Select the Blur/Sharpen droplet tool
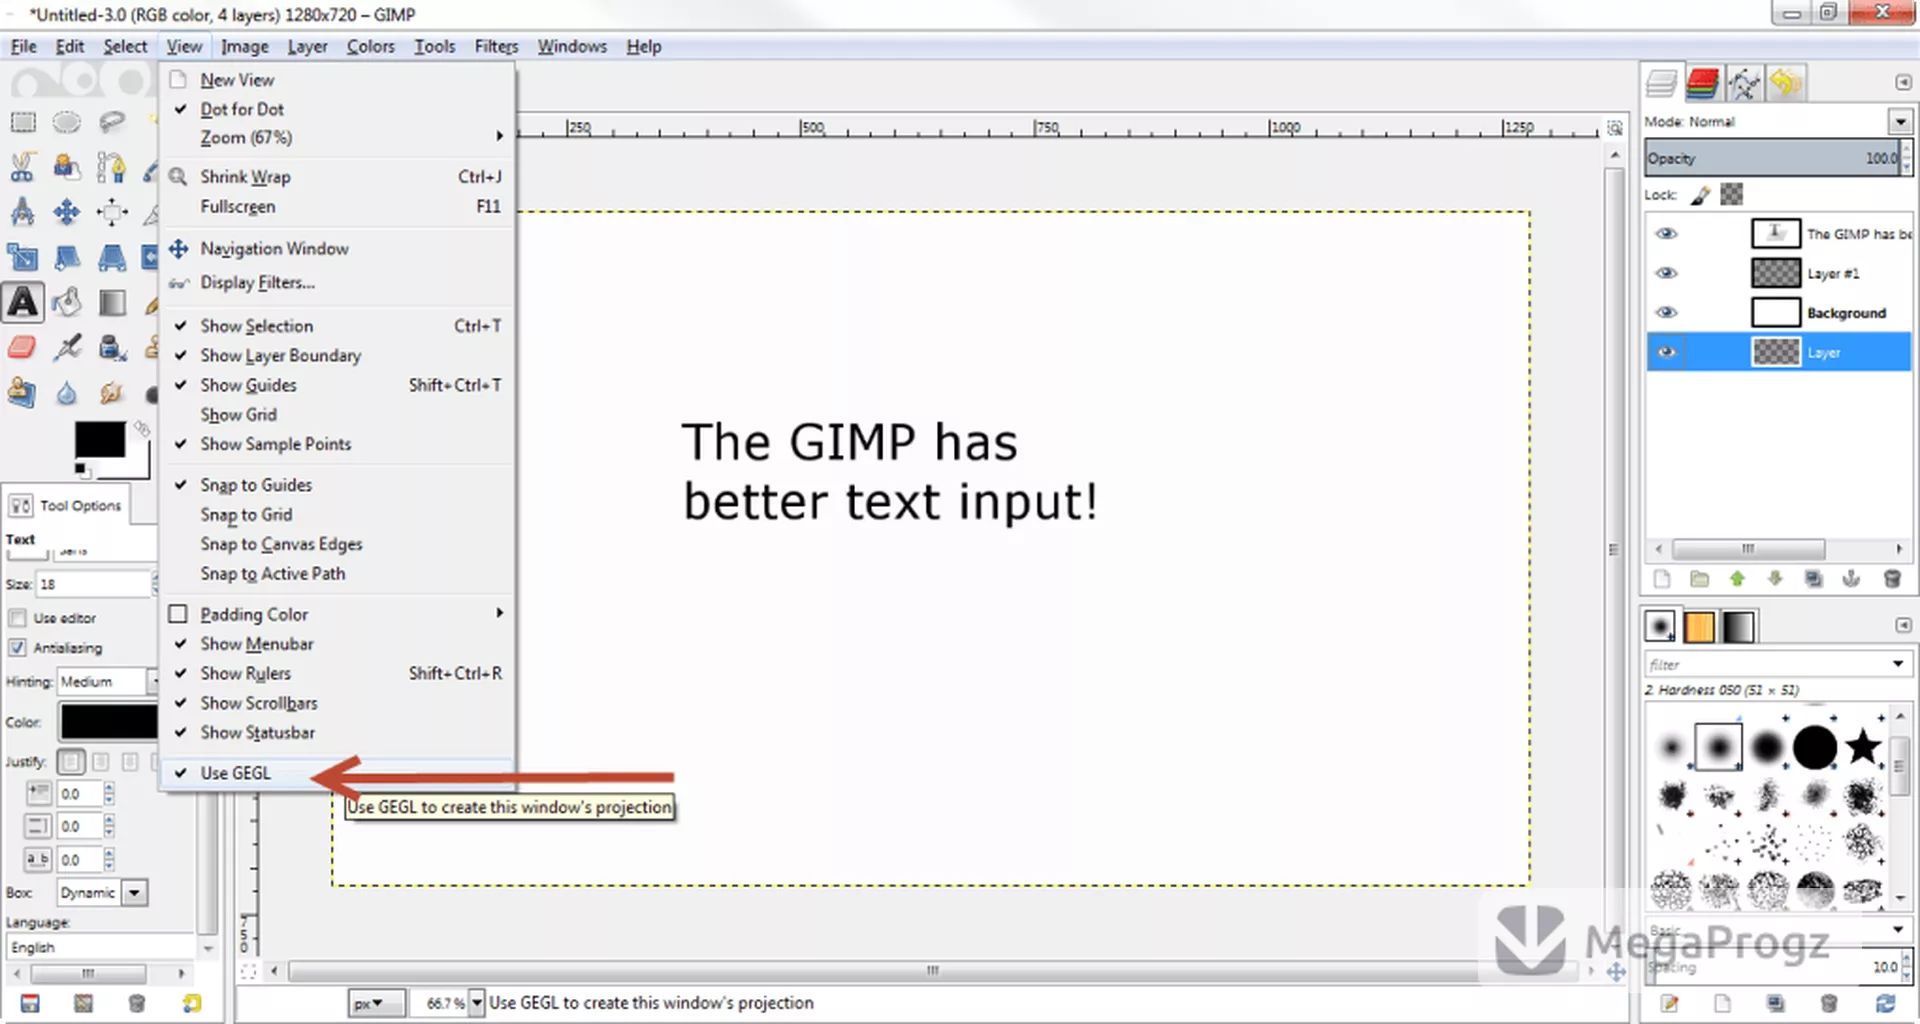The image size is (1920, 1024). click(x=67, y=393)
